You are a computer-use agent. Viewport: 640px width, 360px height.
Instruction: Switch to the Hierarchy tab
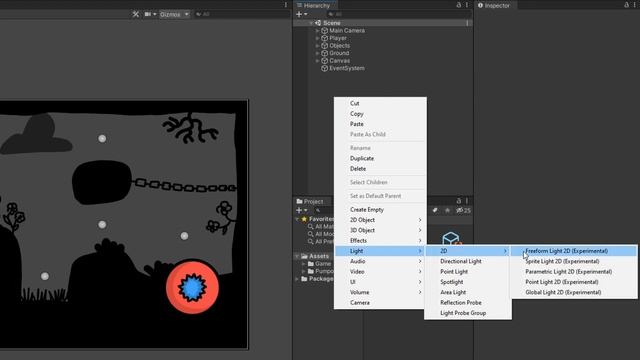point(314,5)
